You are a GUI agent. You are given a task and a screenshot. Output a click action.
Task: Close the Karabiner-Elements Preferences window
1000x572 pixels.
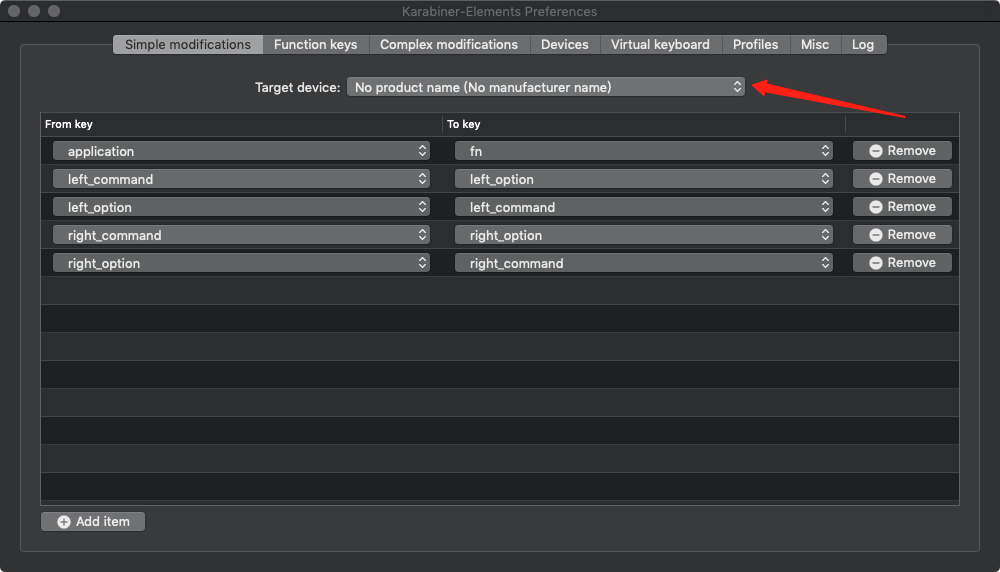click(14, 11)
